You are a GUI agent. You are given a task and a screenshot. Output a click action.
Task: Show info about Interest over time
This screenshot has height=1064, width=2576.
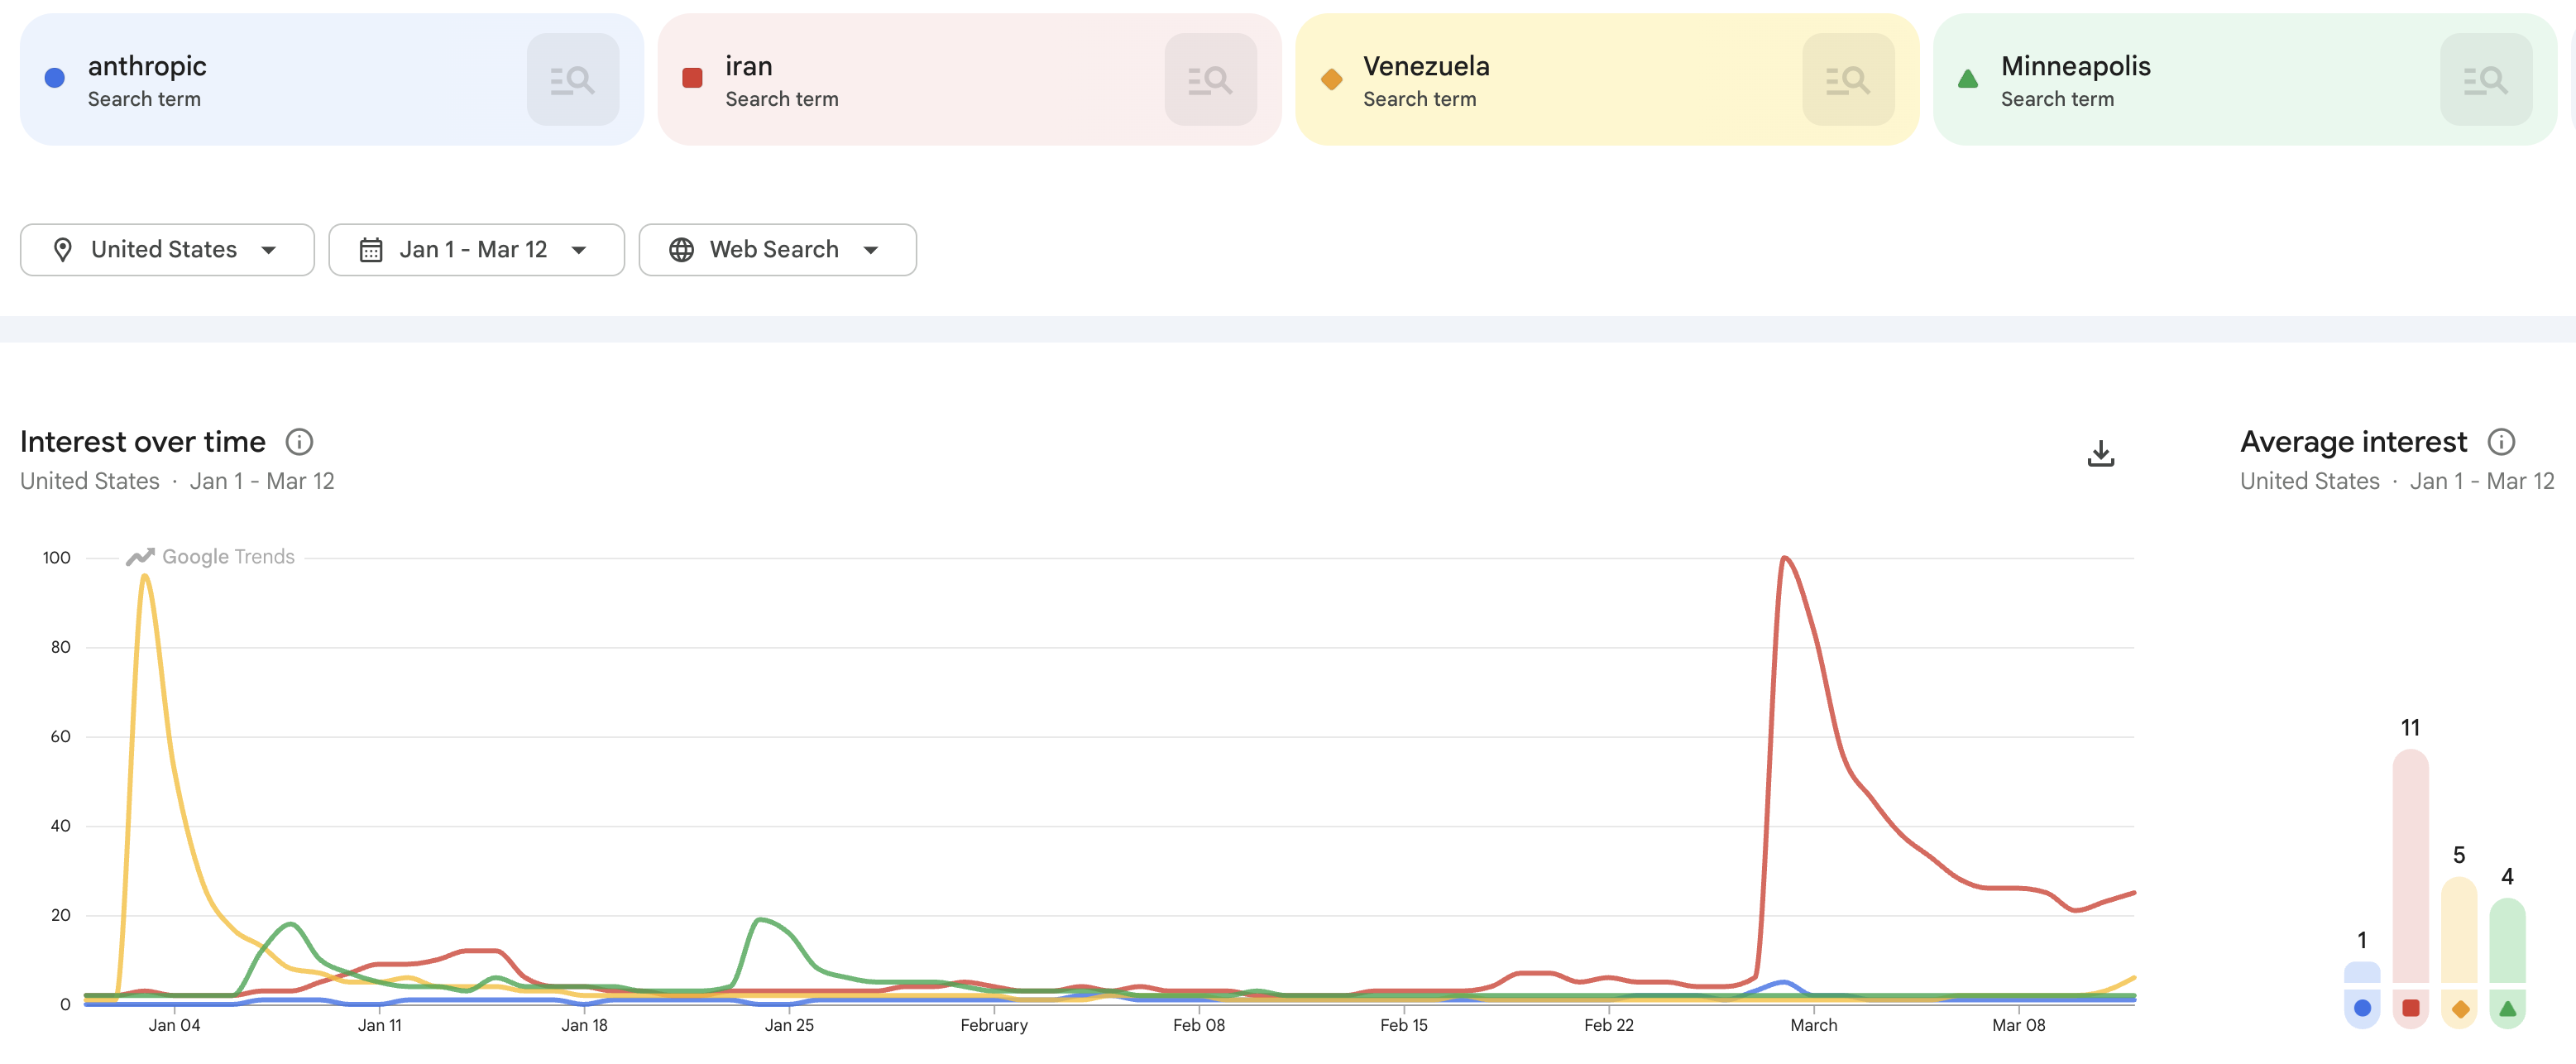(x=299, y=442)
